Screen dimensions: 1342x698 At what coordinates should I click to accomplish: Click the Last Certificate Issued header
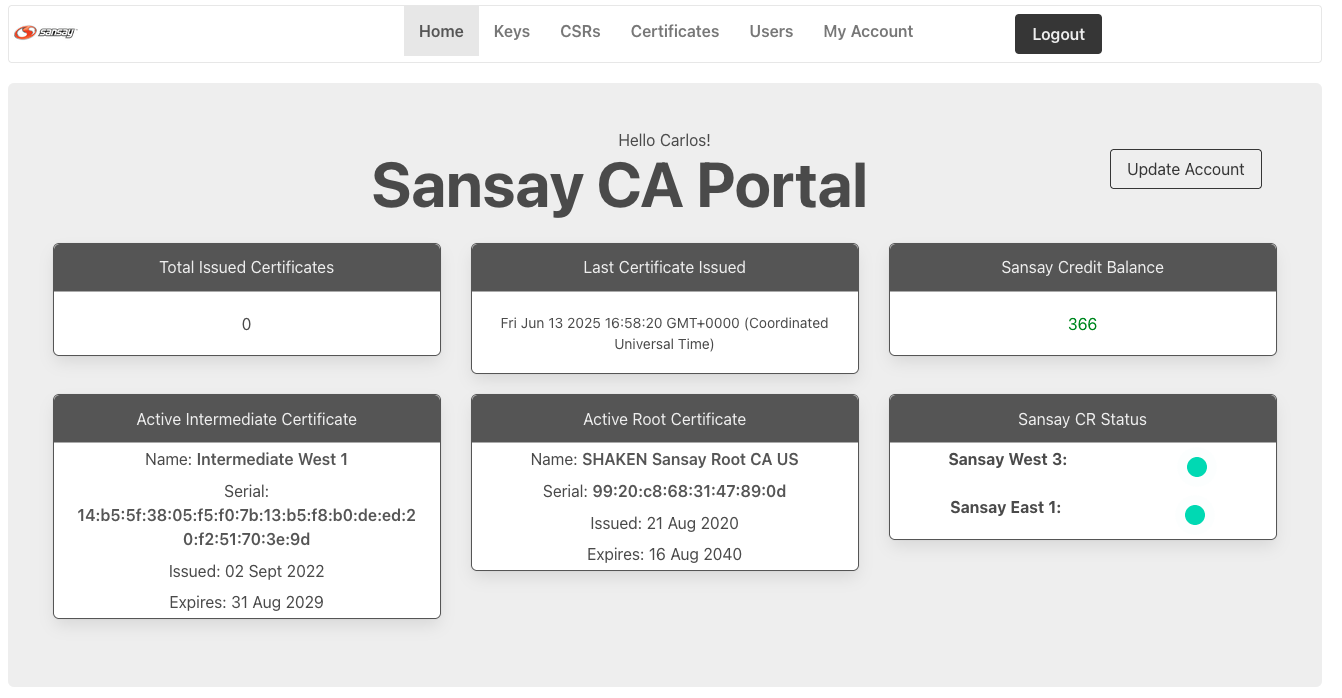coord(665,267)
